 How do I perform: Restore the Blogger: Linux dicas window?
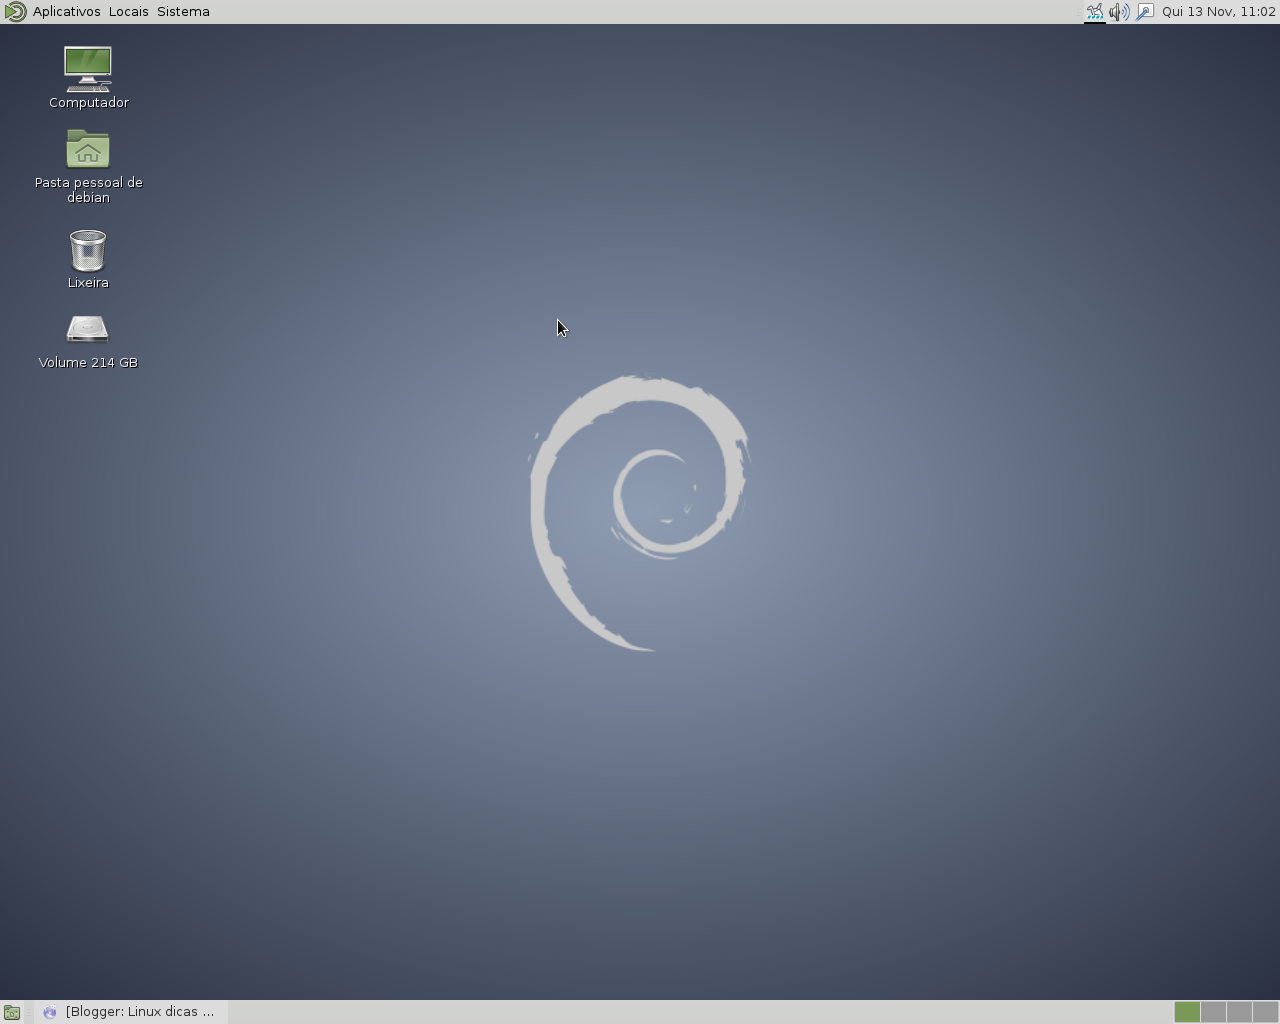click(x=140, y=1011)
